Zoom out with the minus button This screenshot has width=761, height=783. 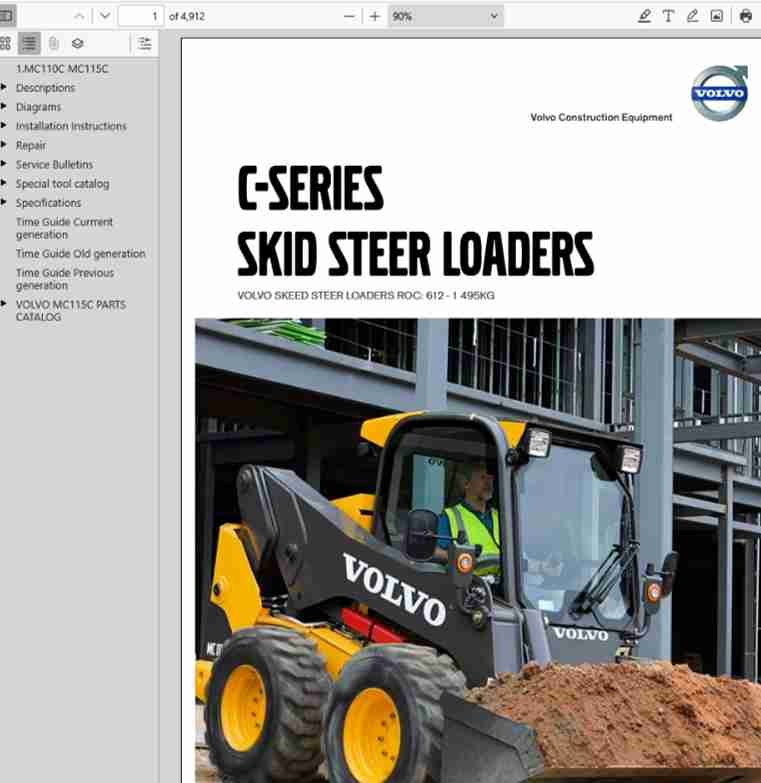349,16
